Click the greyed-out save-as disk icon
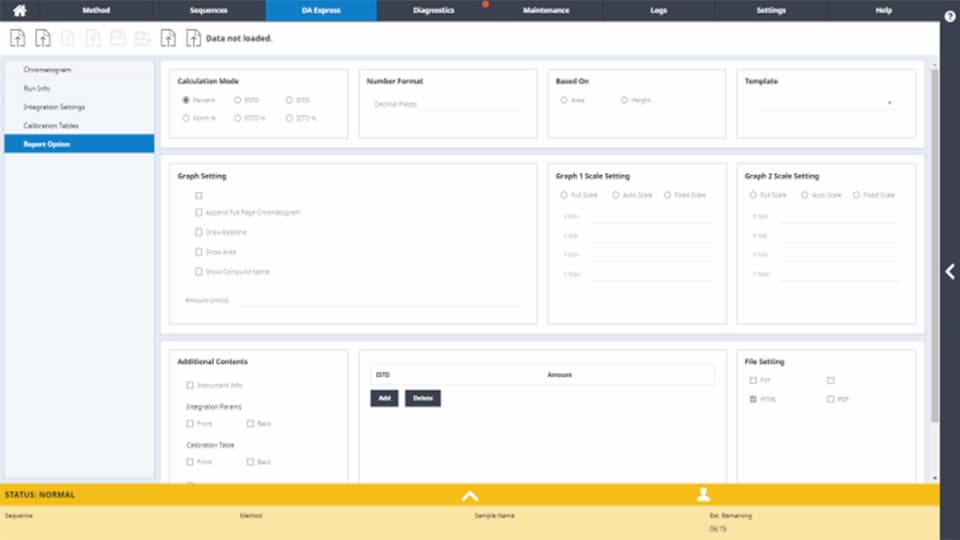 tap(143, 38)
